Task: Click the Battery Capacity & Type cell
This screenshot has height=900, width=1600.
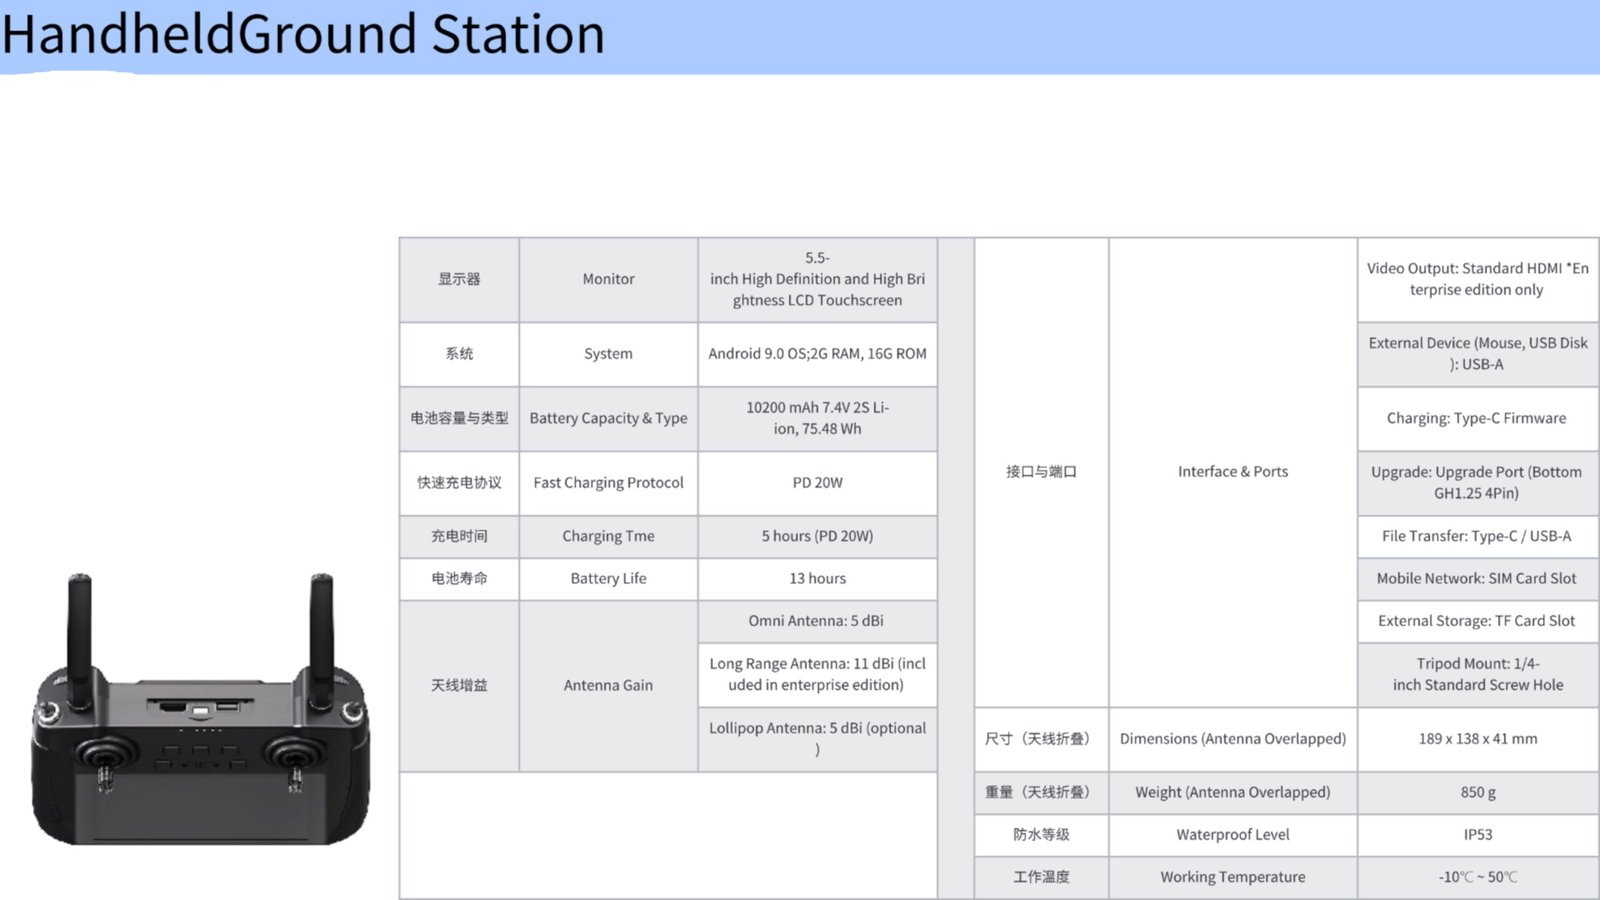Action: 608,418
